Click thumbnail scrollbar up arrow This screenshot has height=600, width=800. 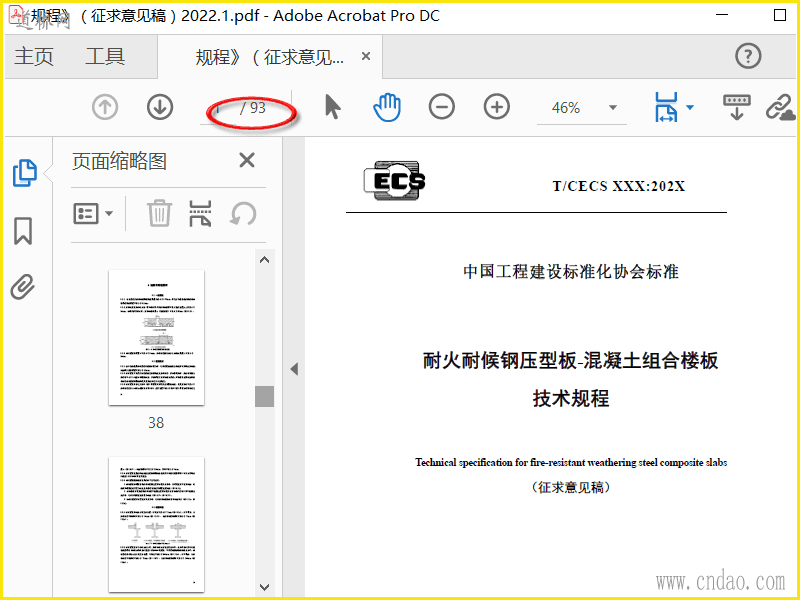(x=264, y=260)
